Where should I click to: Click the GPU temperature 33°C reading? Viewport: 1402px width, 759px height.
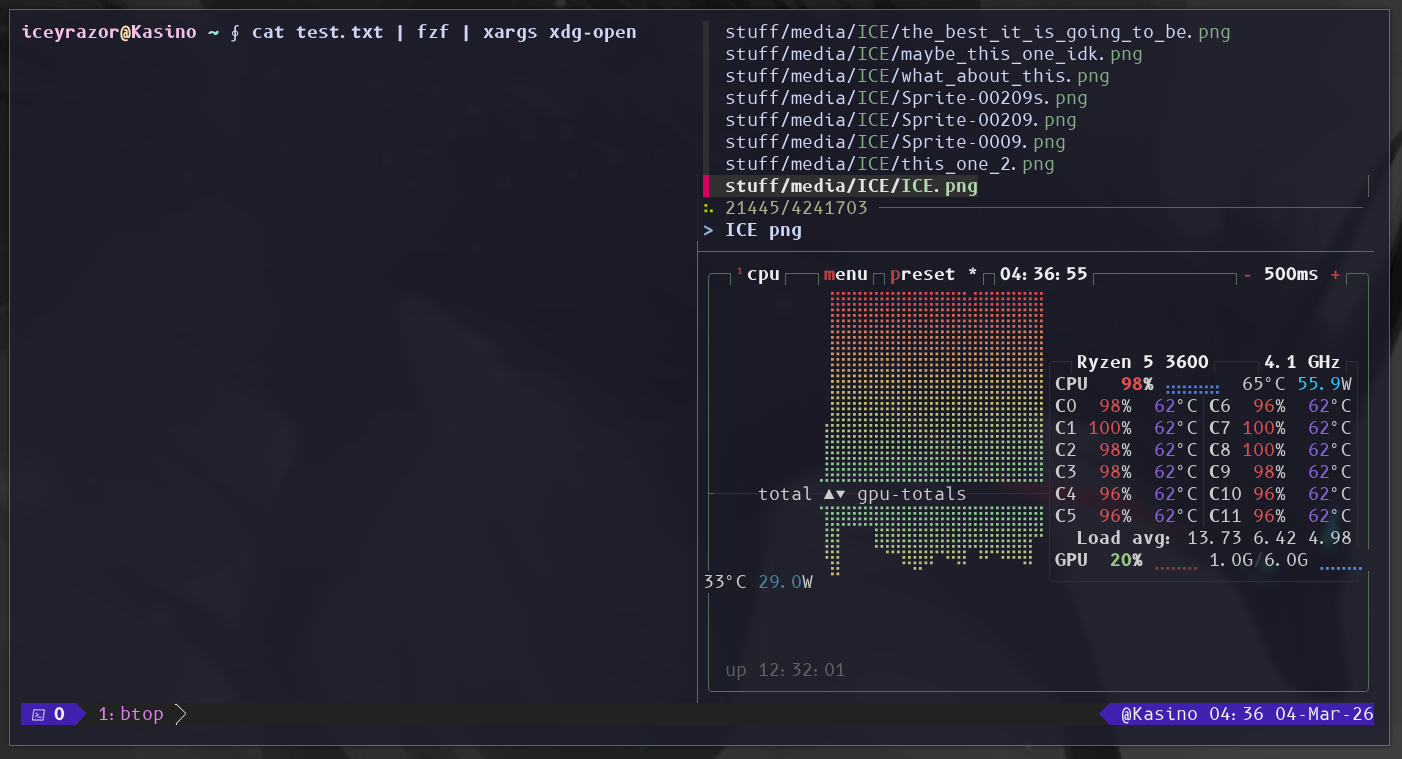[725, 582]
